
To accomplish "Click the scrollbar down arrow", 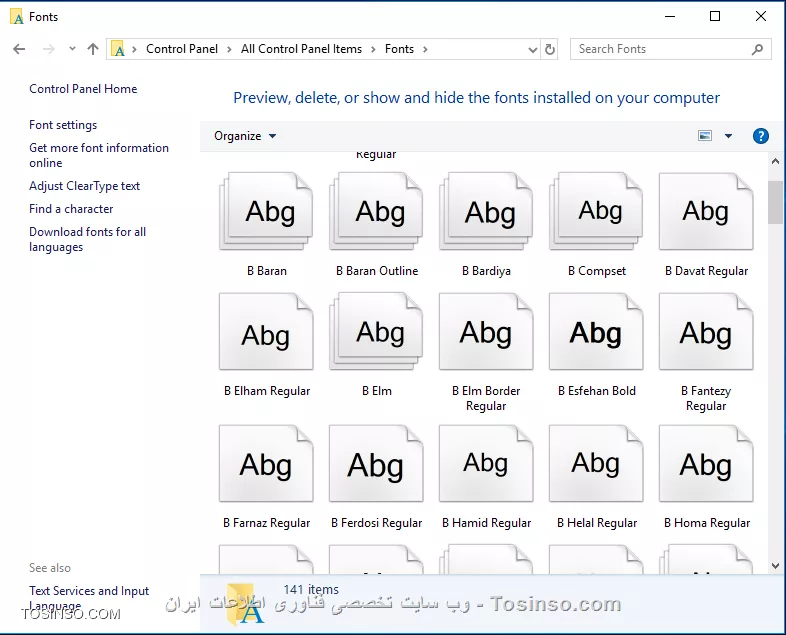I will click(775, 566).
